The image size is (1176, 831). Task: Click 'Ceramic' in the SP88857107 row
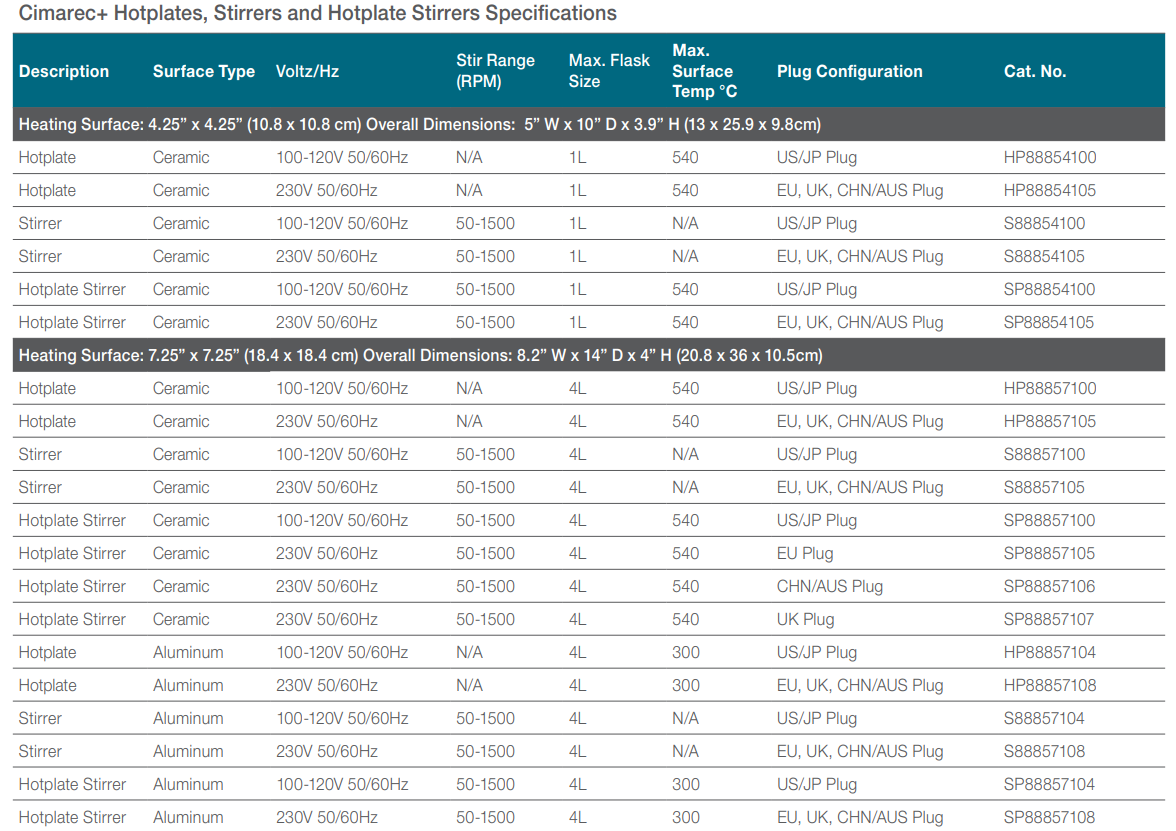[x=181, y=620]
